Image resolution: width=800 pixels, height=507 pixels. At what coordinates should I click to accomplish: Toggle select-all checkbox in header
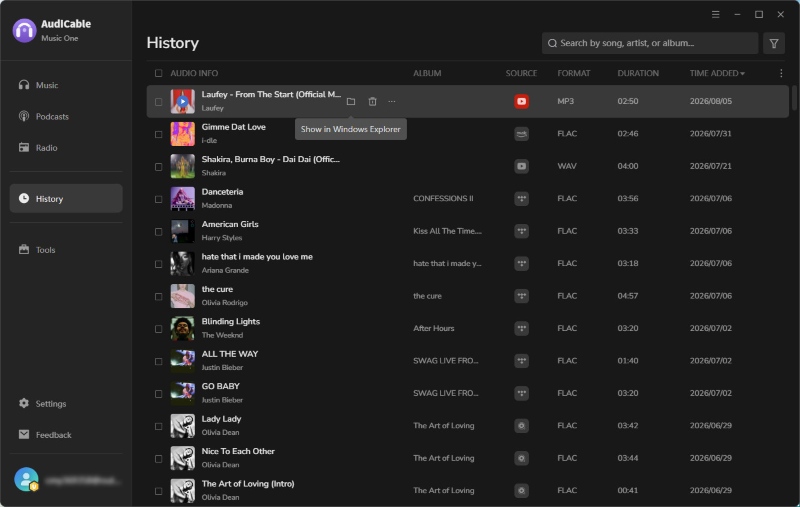(x=159, y=73)
